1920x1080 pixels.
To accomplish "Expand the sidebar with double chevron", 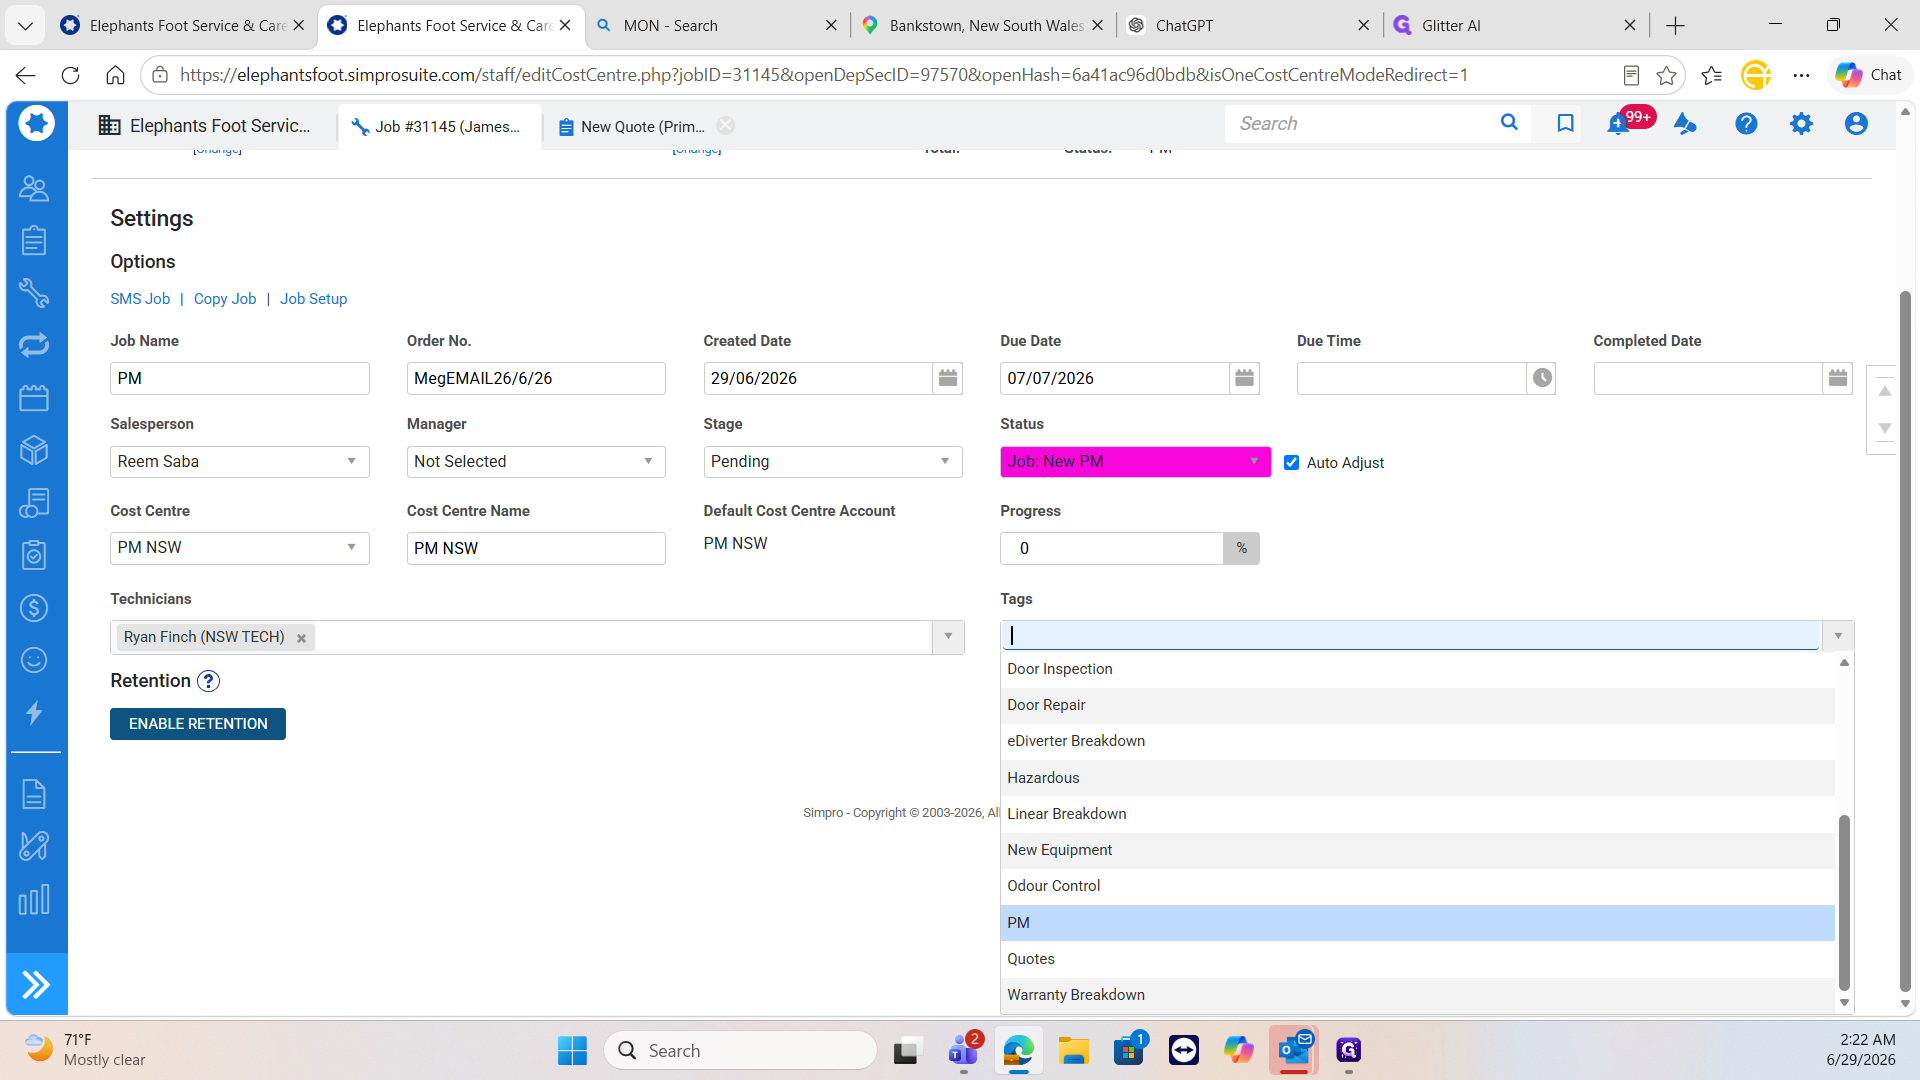I will tap(36, 985).
